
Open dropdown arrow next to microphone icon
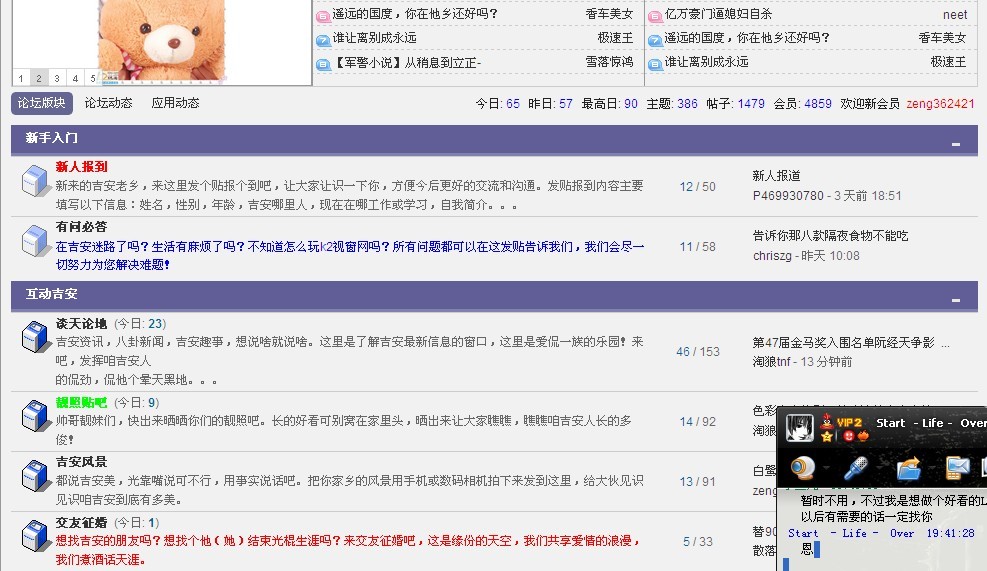click(x=877, y=469)
